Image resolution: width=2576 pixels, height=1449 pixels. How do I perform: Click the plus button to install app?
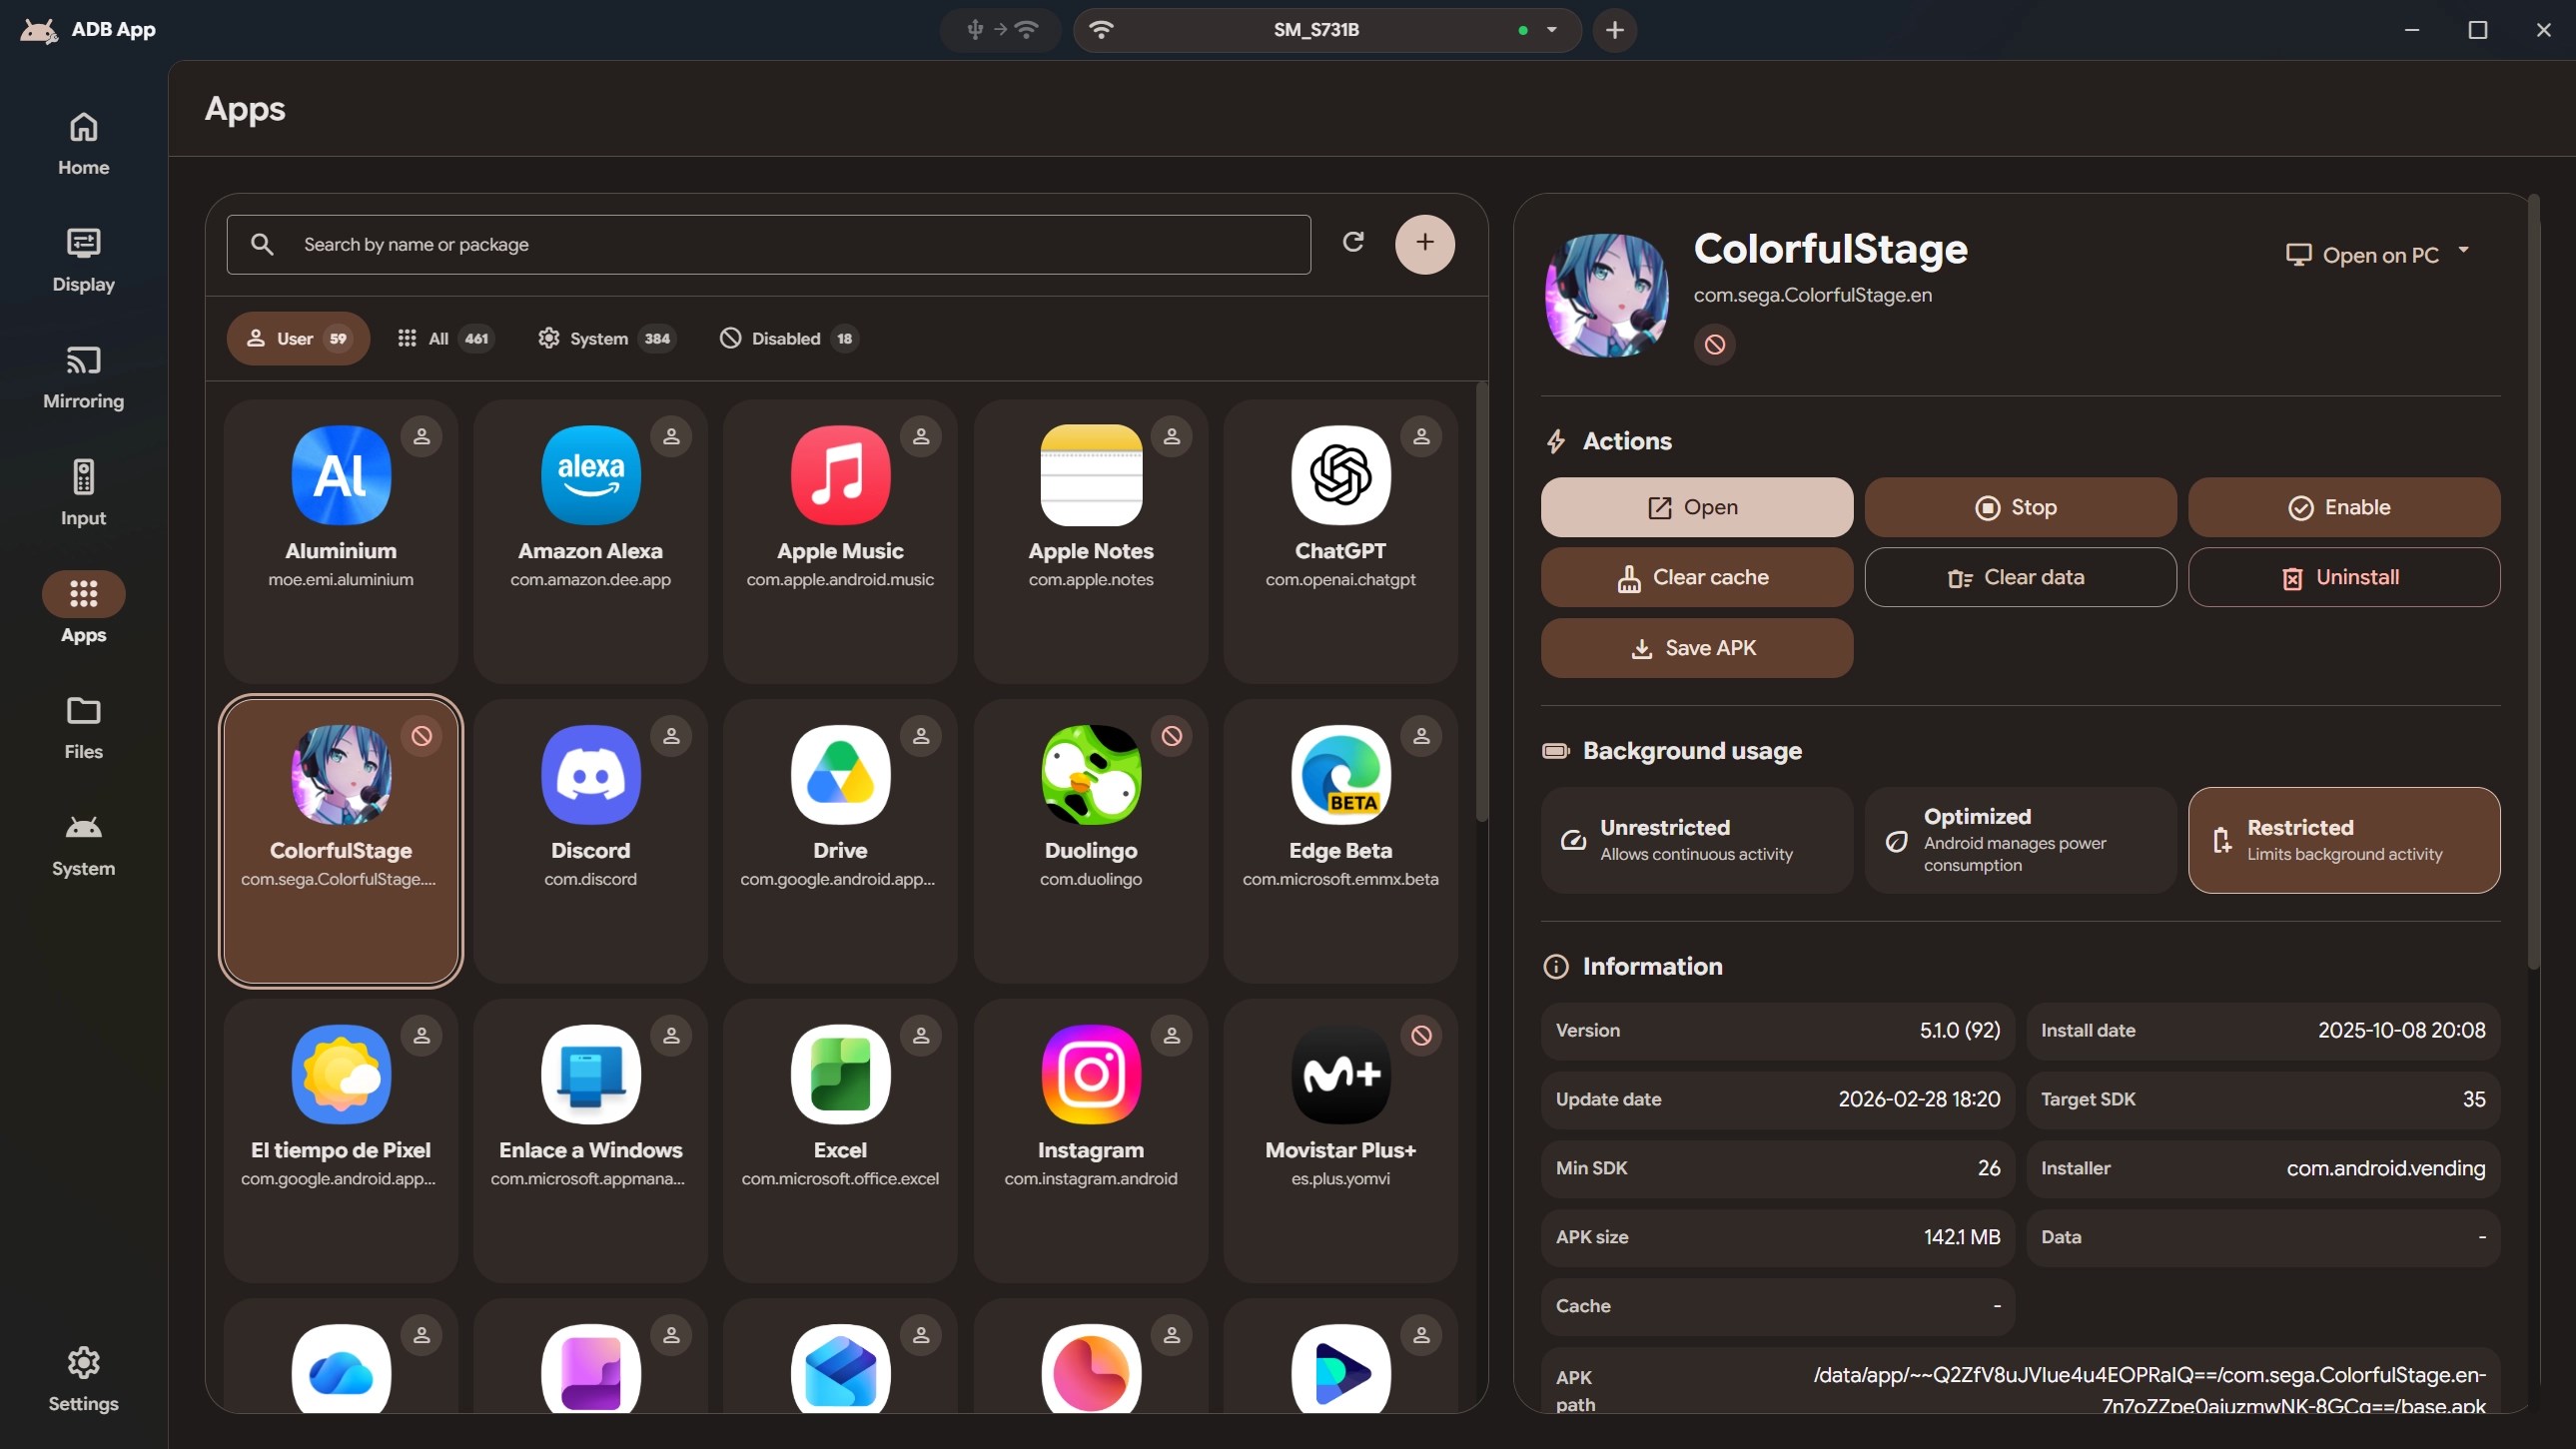(x=1424, y=243)
